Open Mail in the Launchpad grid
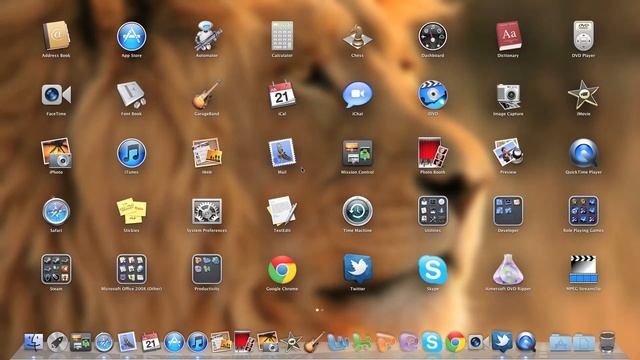 click(282, 153)
